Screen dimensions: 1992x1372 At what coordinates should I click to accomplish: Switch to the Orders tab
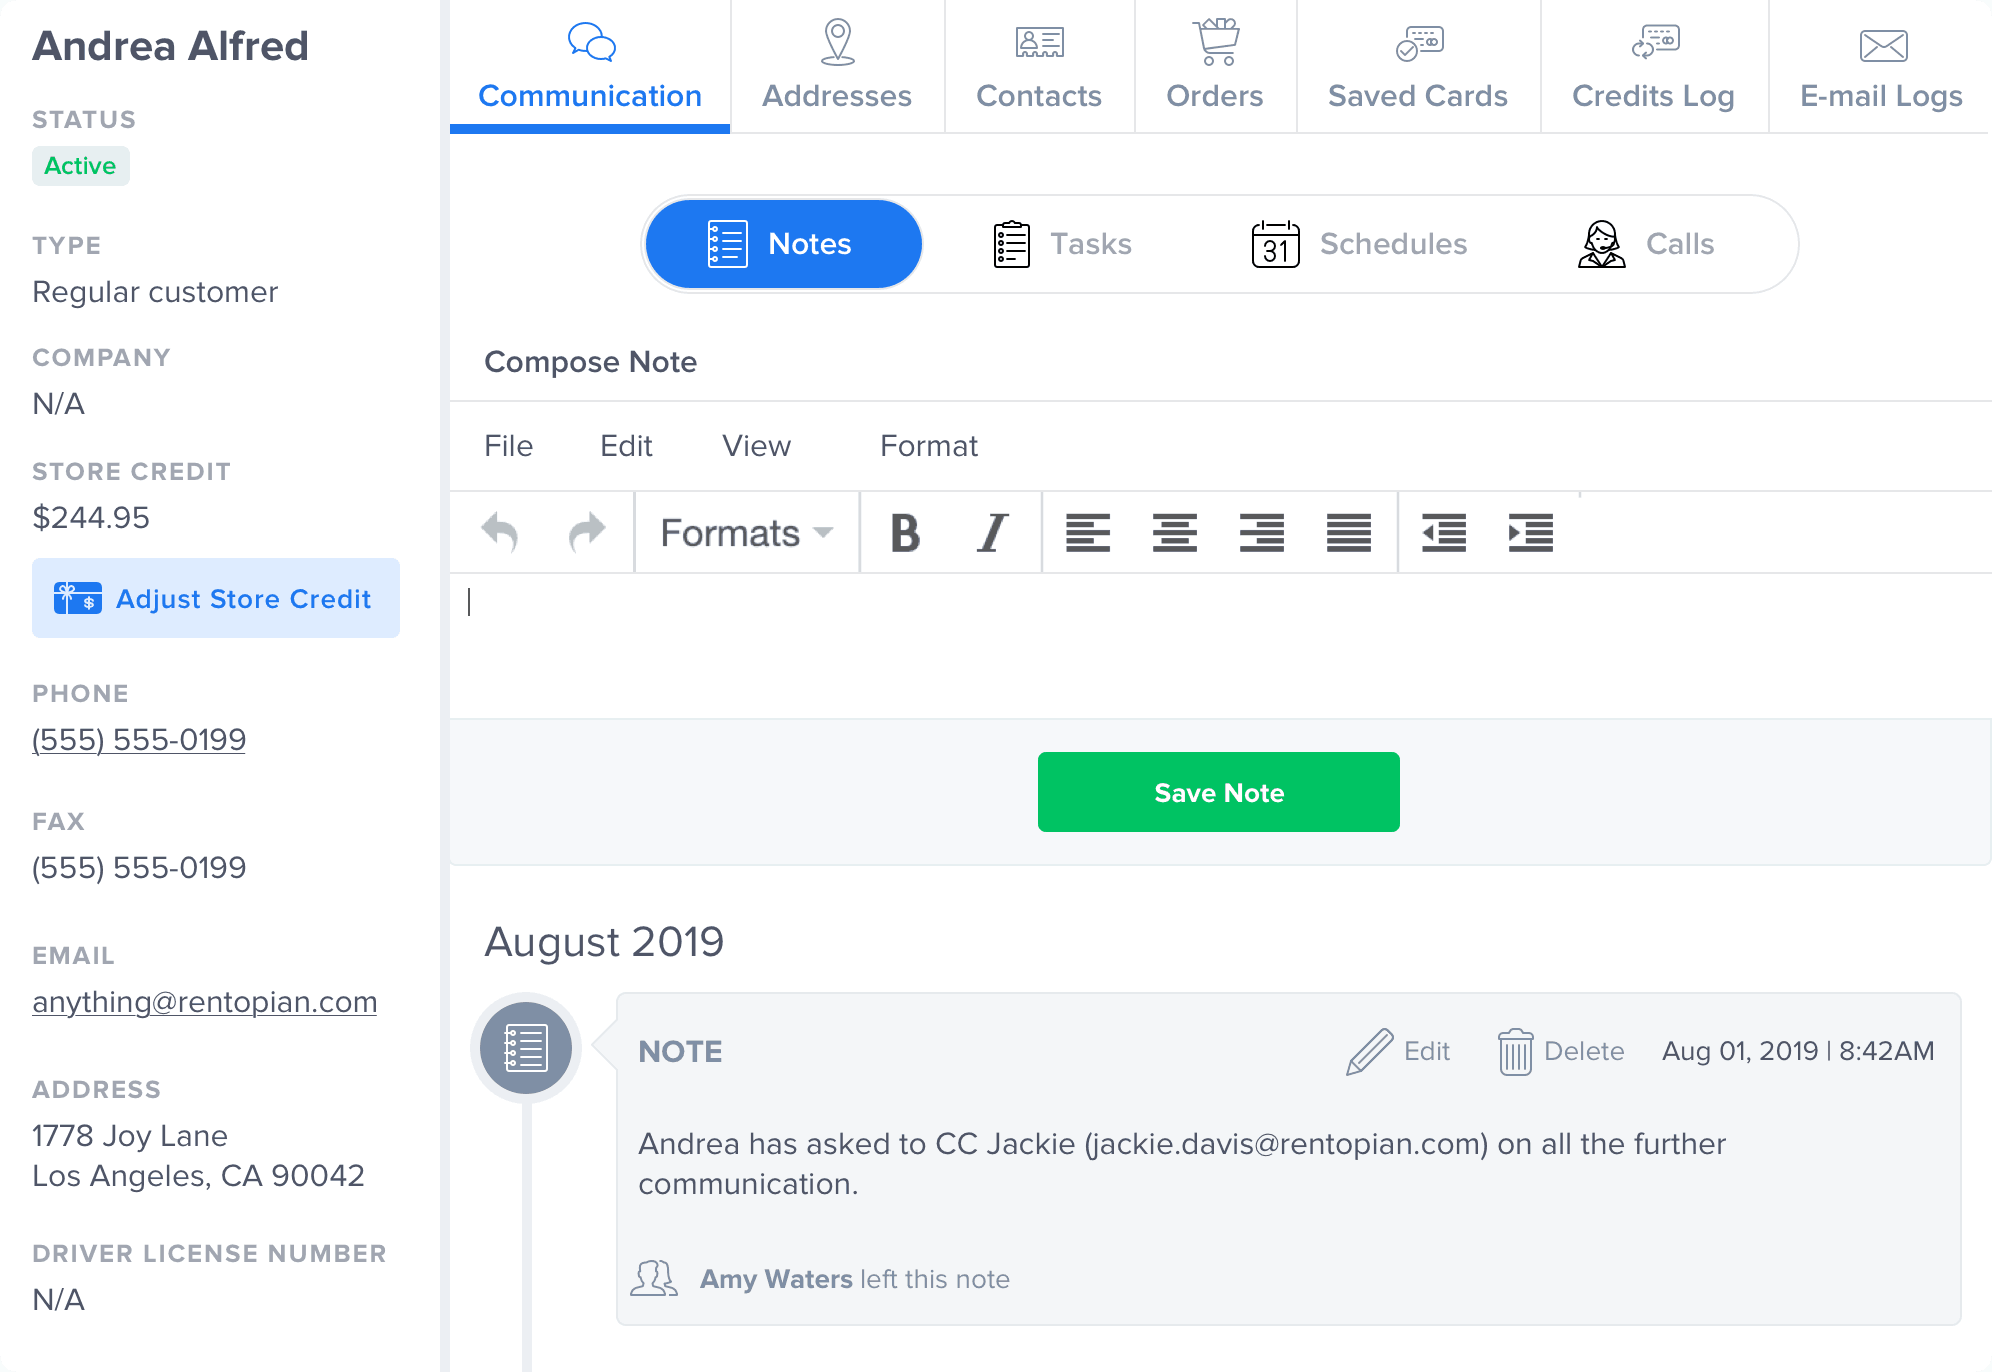1214,67
